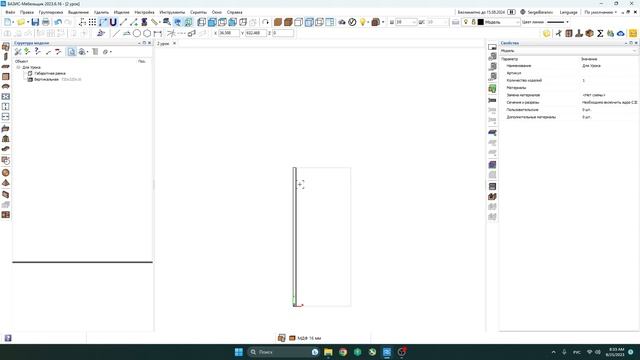The width and height of the screenshot is (640, 360).
Task: Select Габаритная рамка tree item
Action: pos(49,73)
